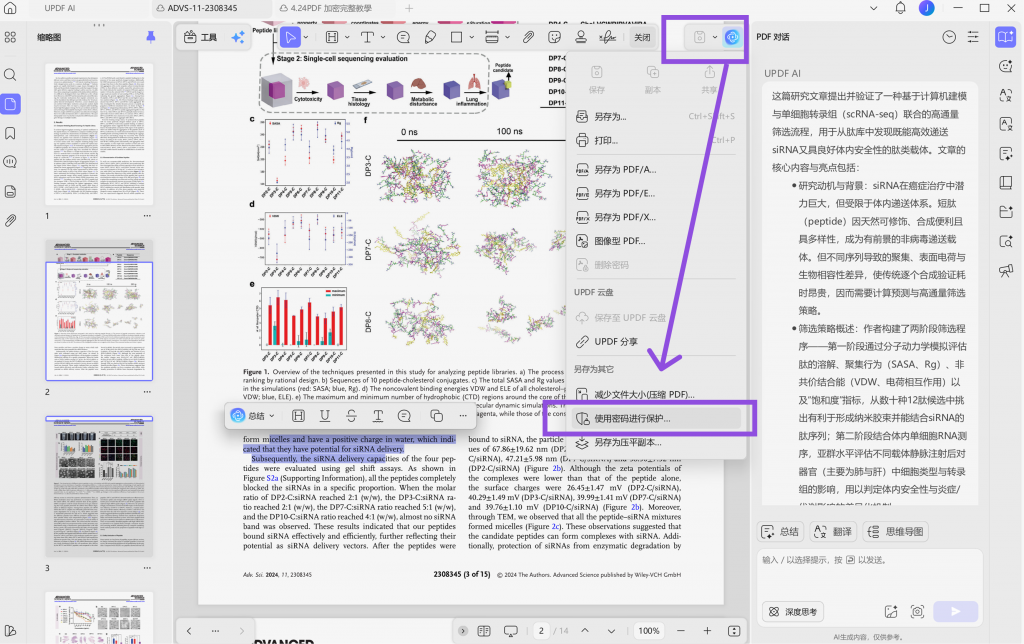Go to next page with down arrow
This screenshot has width=1024, height=644.
coord(611,631)
